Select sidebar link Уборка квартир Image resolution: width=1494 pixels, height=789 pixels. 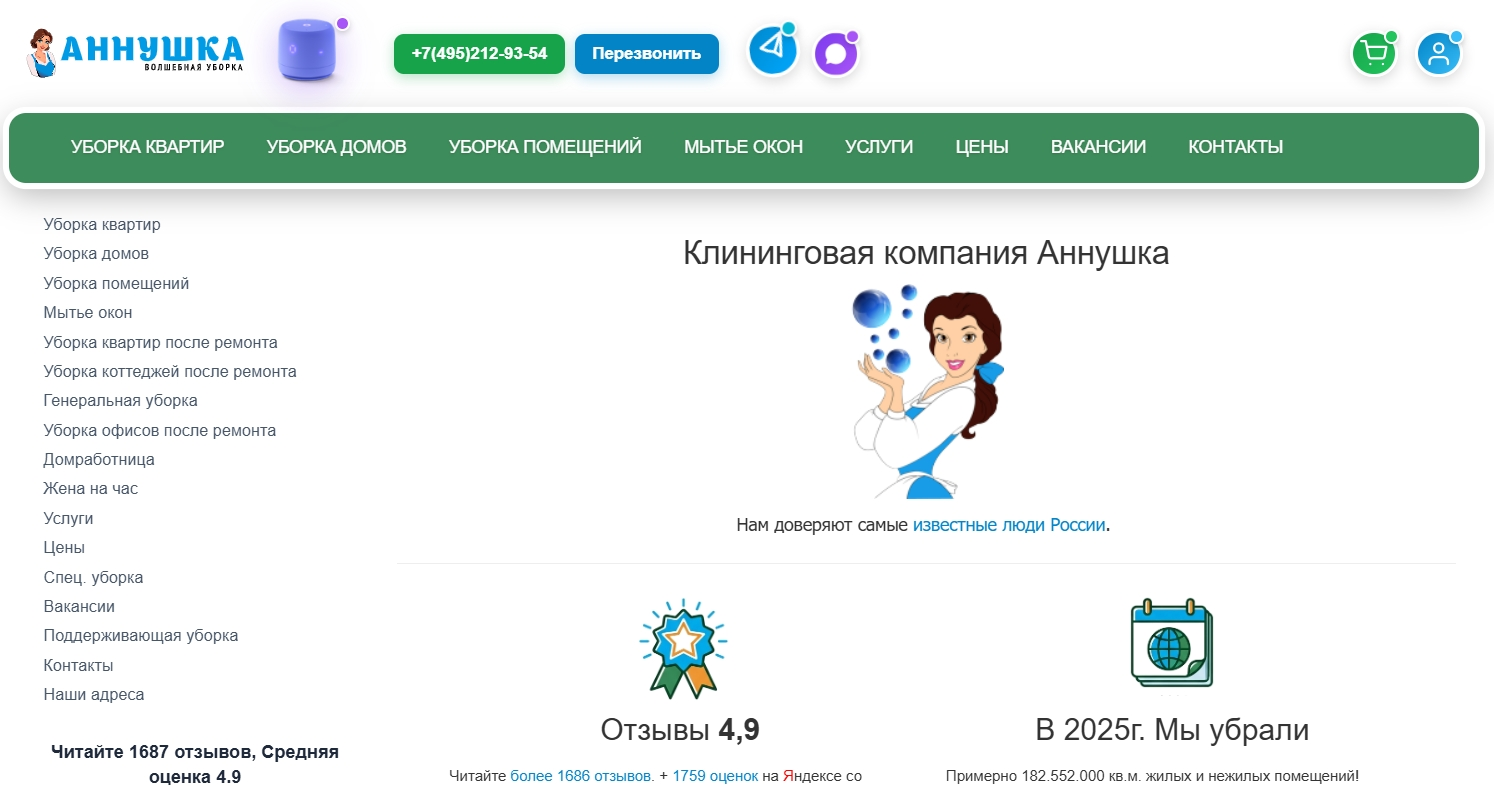click(102, 225)
